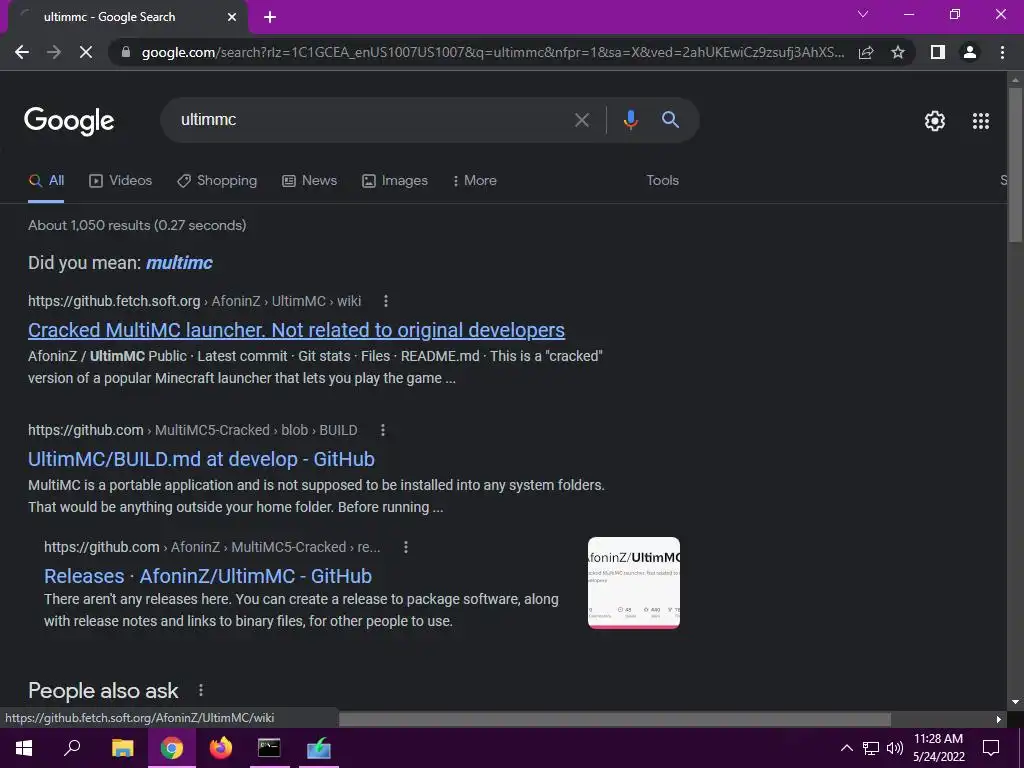Open the Chrome side panel icon
Viewport: 1024px width, 768px height.
938,52
